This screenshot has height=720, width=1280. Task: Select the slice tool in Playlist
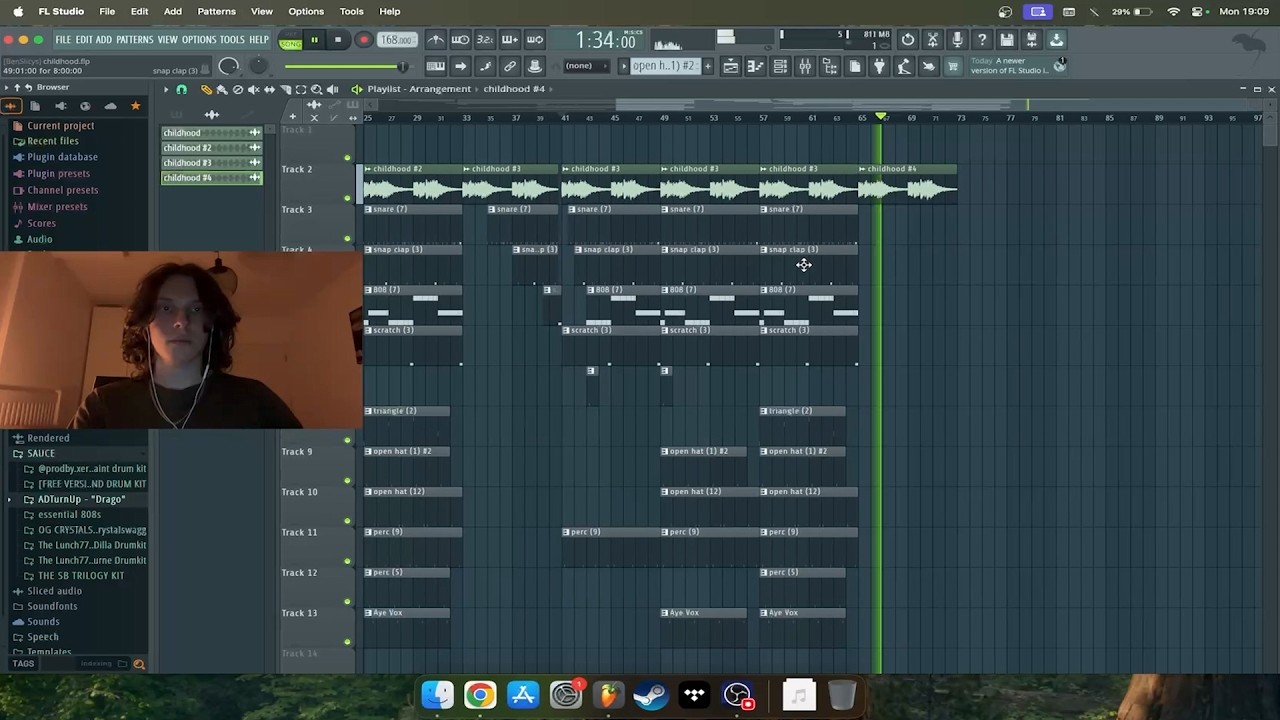(x=285, y=89)
